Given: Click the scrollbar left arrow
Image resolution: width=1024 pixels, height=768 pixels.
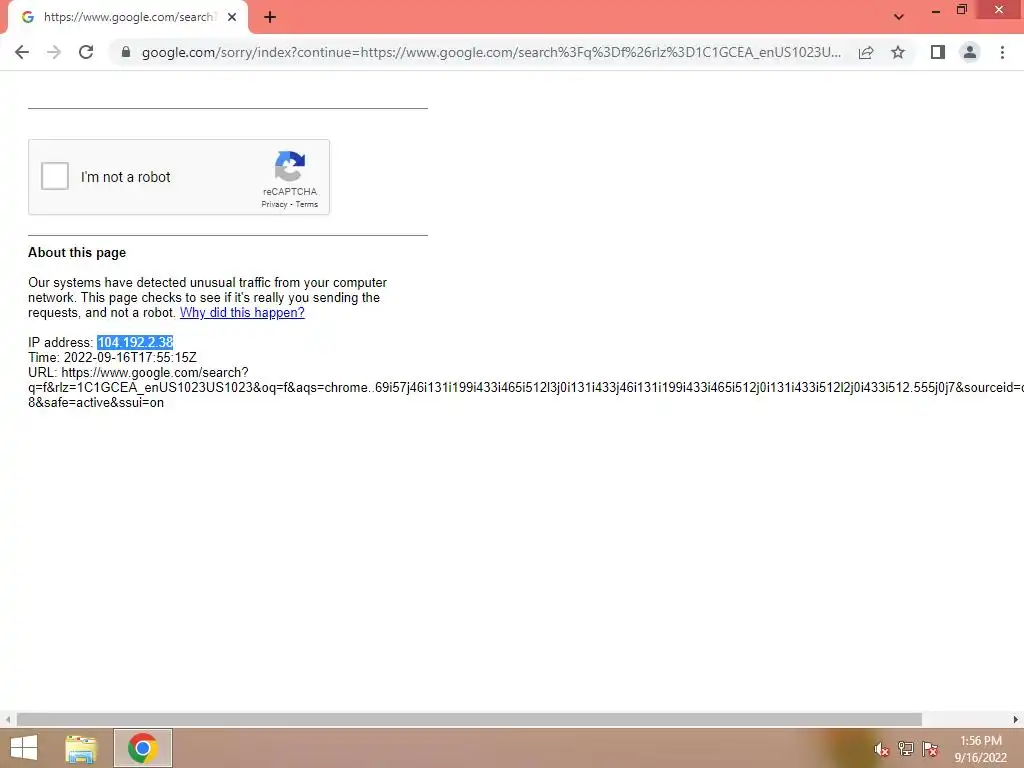Looking at the screenshot, I should [x=7, y=719].
